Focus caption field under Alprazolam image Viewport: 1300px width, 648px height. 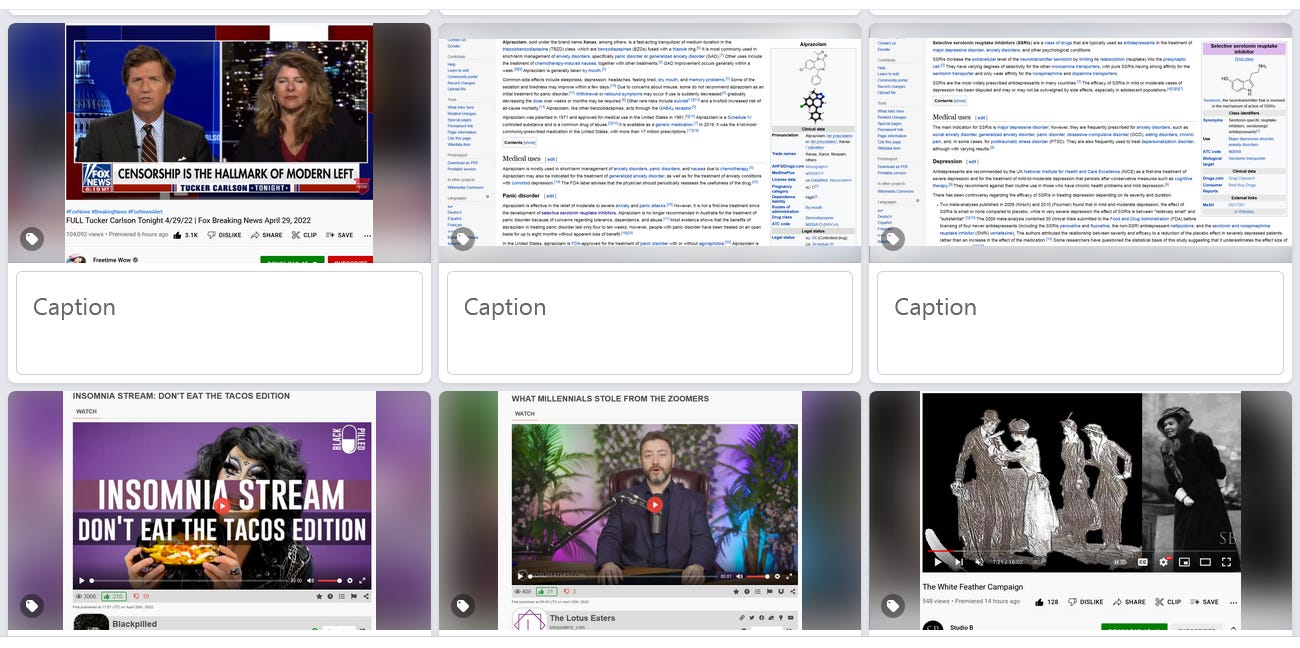pyautogui.click(x=650, y=322)
